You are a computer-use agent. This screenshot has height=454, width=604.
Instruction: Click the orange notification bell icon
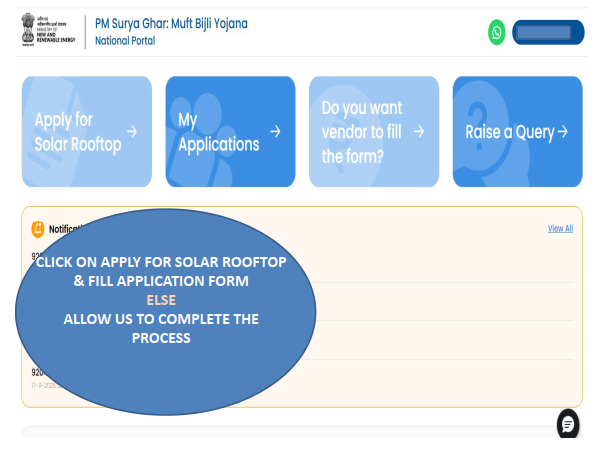tap(38, 229)
